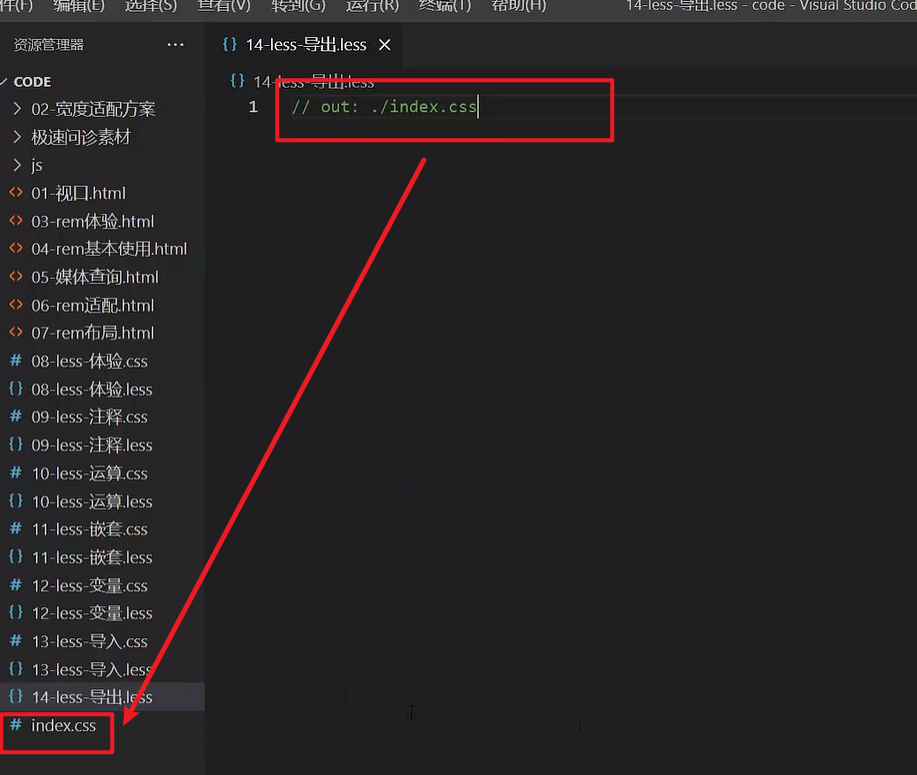Viewport: 917px width, 775px height.
Task: Open the 终端(T) menu
Action: 445,6
